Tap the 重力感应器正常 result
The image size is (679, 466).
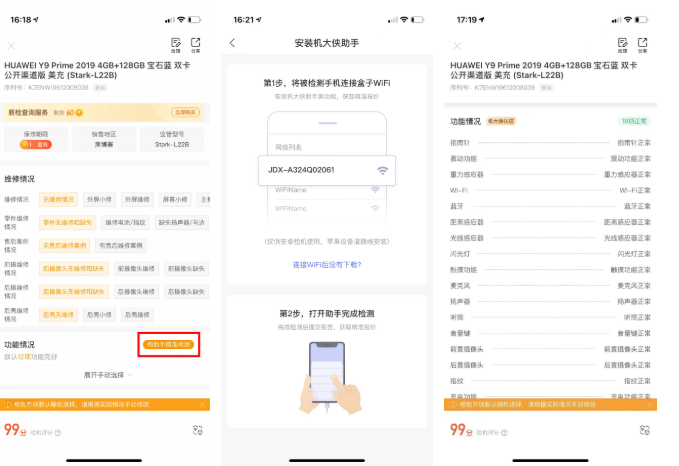[627, 175]
